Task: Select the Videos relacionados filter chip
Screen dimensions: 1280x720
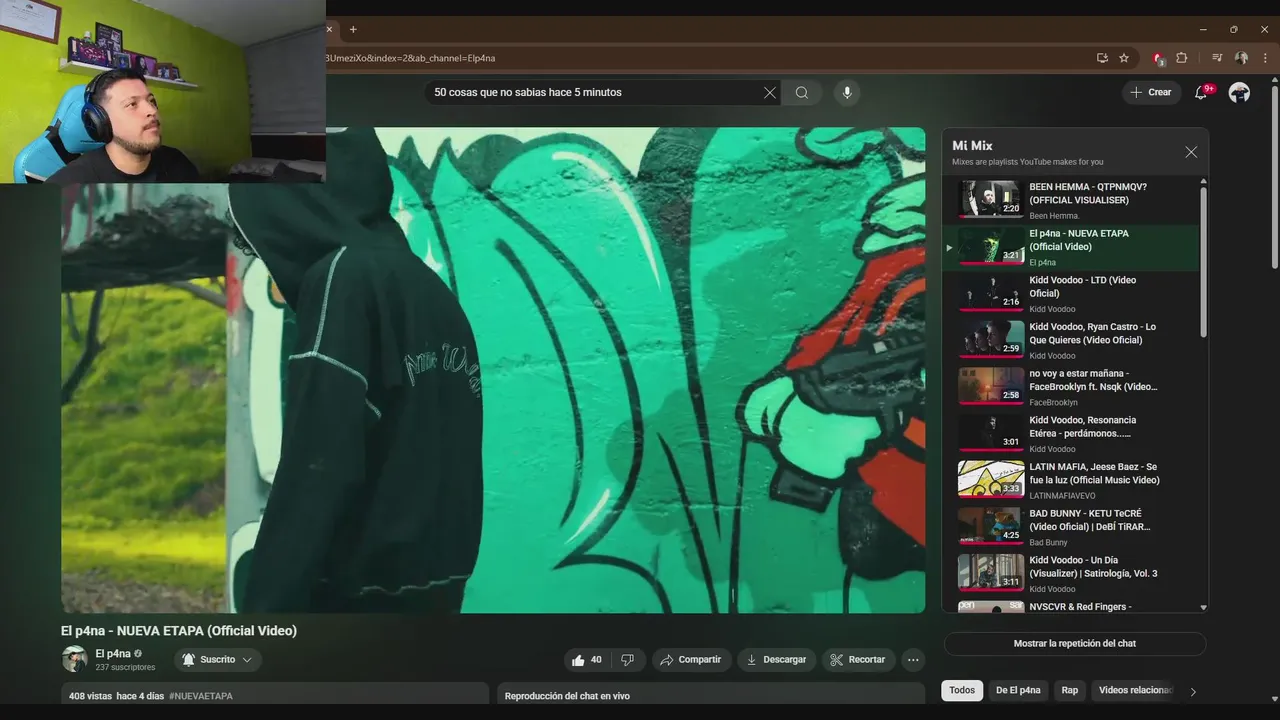Action: click(1134, 690)
